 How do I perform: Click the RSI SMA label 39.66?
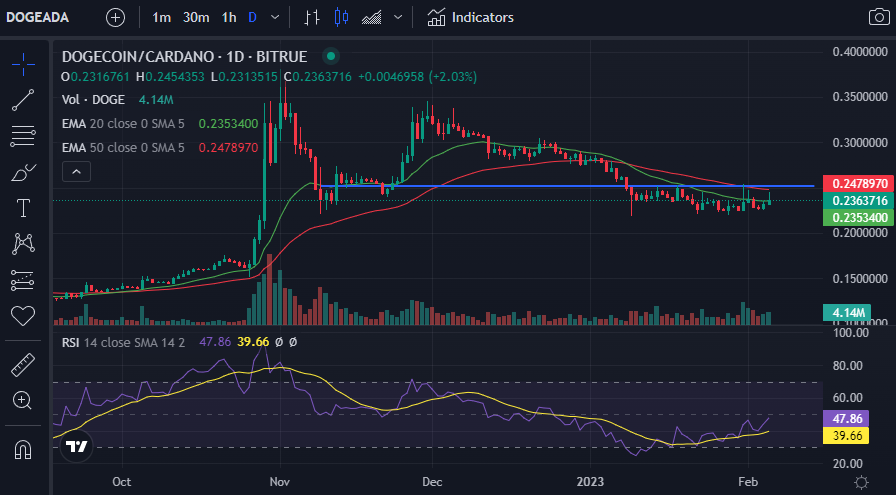pos(846,436)
